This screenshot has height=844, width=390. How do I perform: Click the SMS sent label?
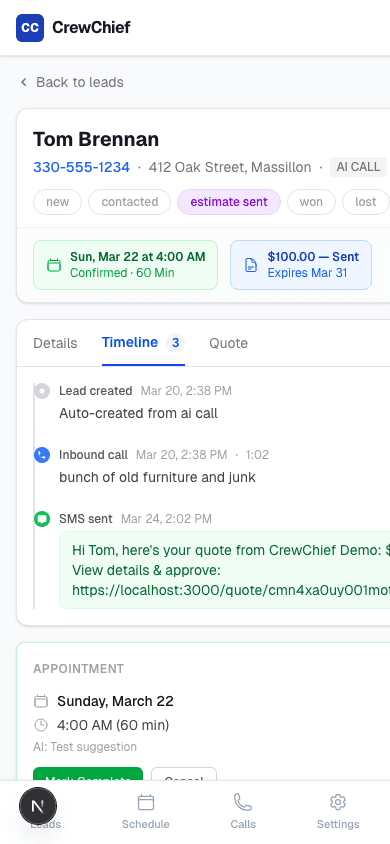(86, 519)
